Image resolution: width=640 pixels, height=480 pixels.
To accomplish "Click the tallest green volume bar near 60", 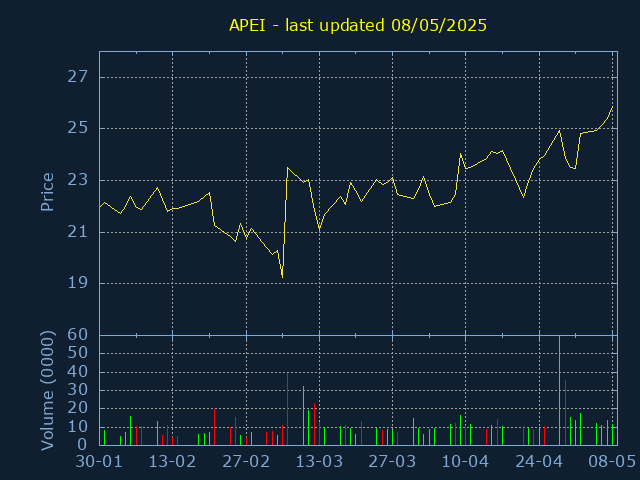I will pyautogui.click(x=559, y=390).
